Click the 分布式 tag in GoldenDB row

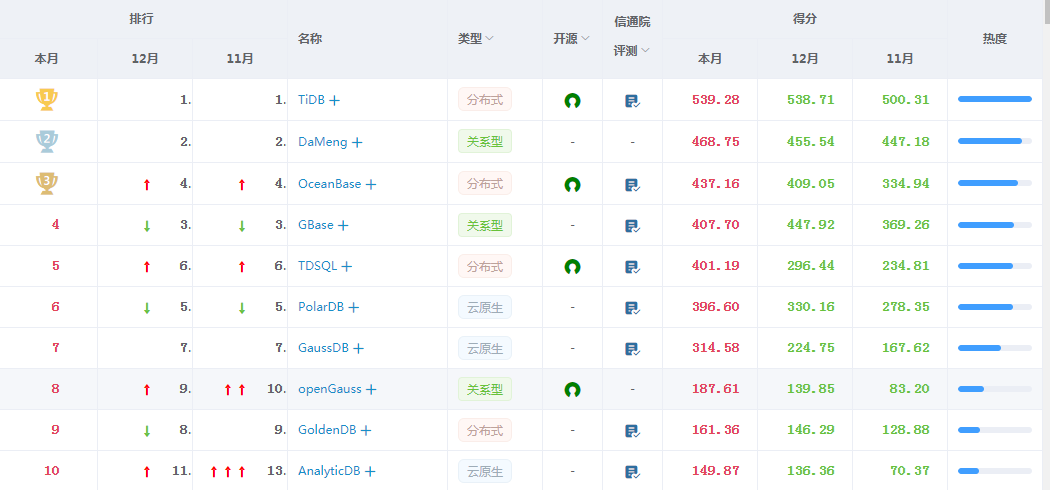tap(485, 430)
